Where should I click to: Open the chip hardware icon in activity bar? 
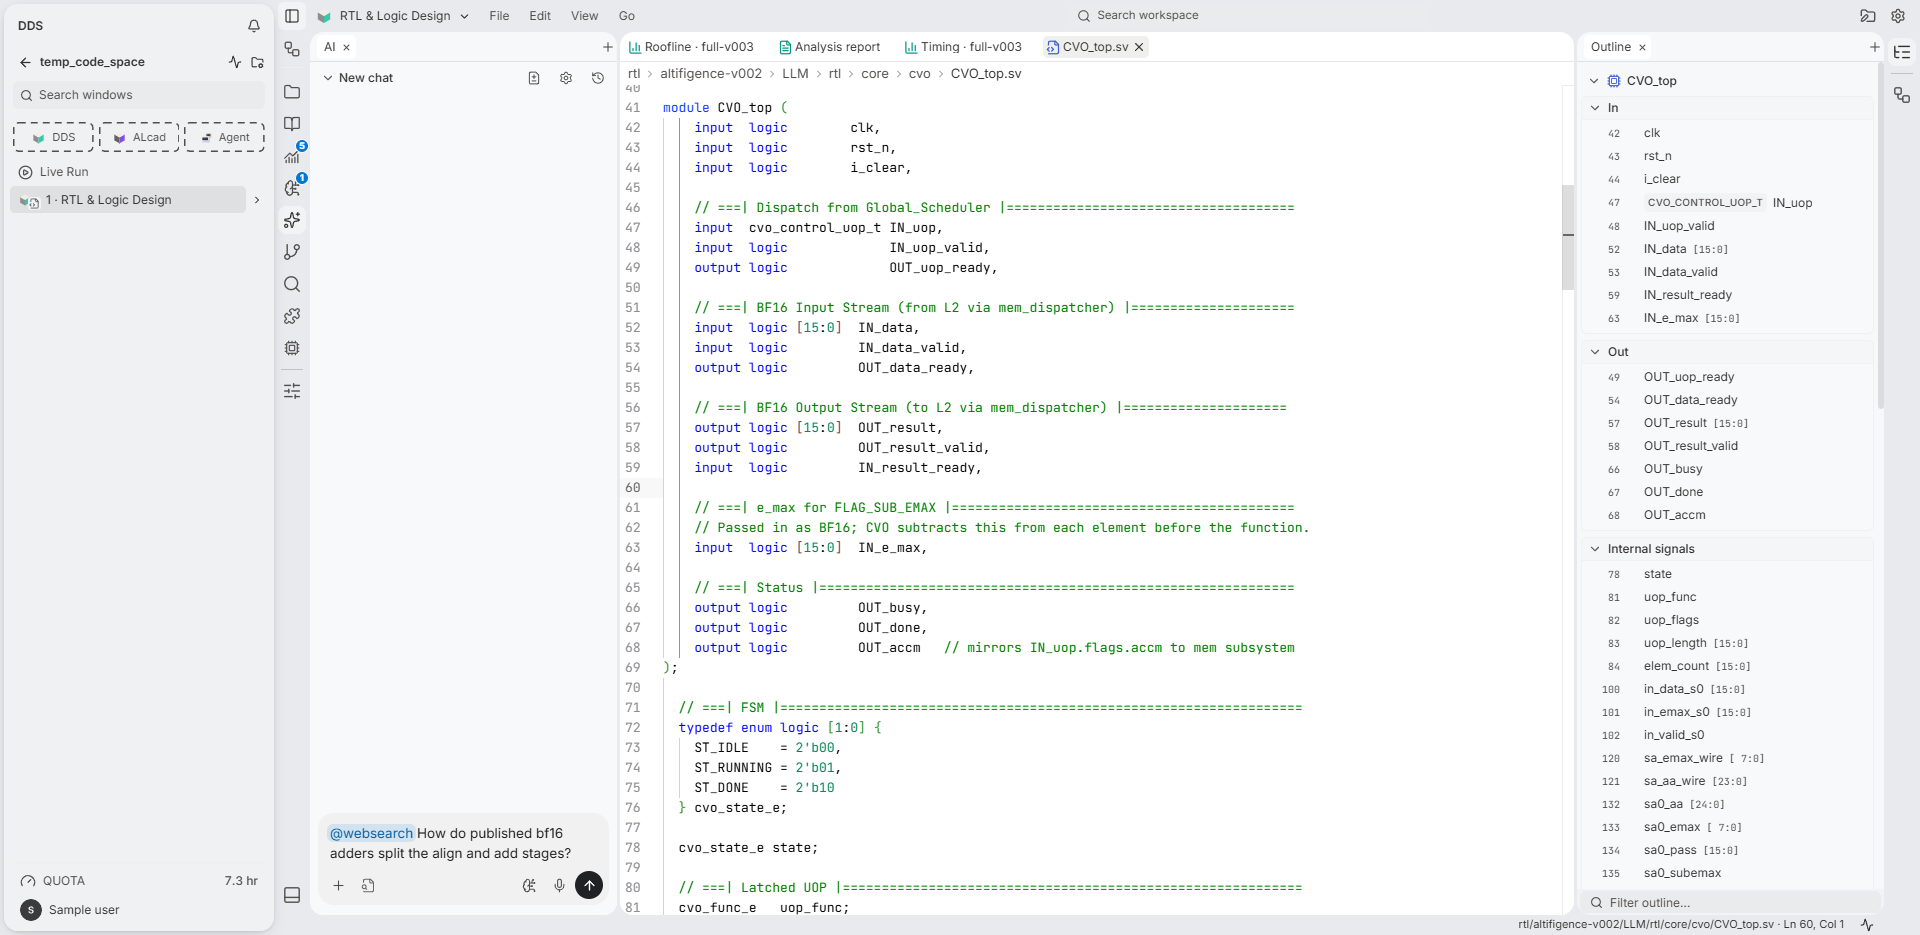tap(292, 348)
